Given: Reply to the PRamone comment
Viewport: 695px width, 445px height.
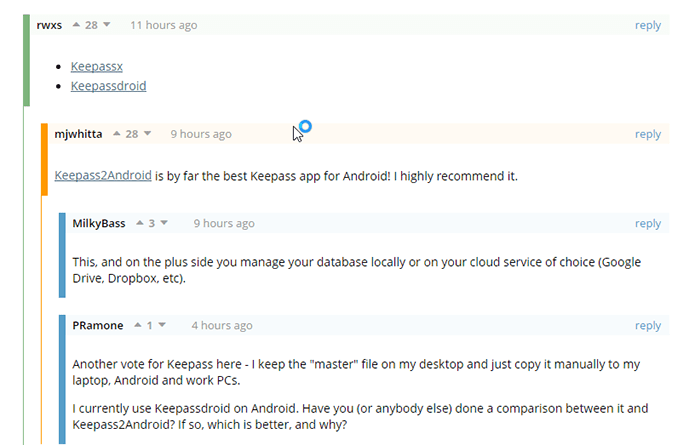Looking at the screenshot, I should coord(648,325).
